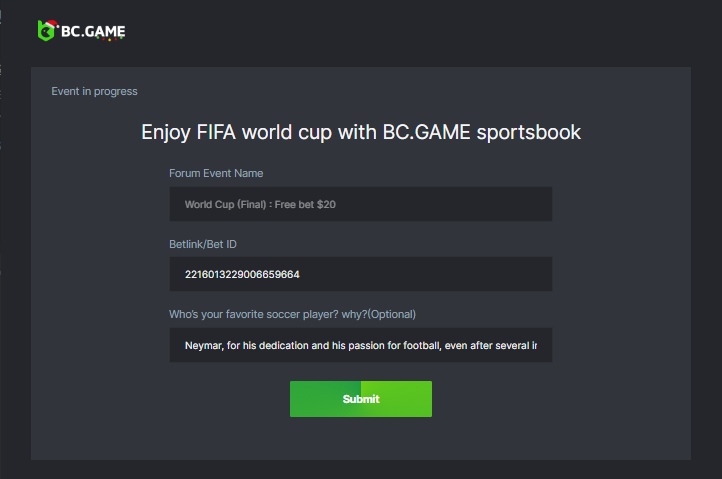Click the "Betlink/Bet ID" label
The image size is (722, 479).
tap(203, 244)
